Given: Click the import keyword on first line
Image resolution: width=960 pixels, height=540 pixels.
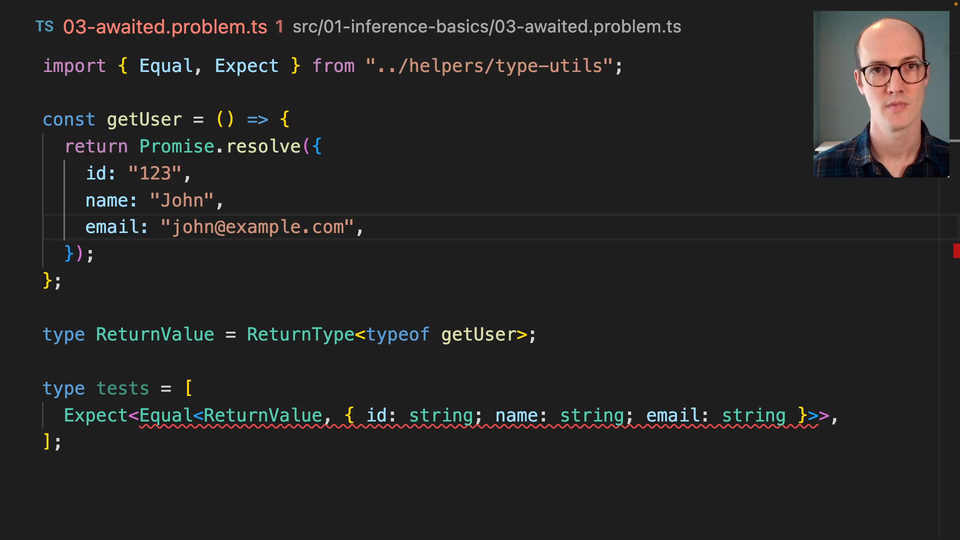Looking at the screenshot, I should click(74, 66).
